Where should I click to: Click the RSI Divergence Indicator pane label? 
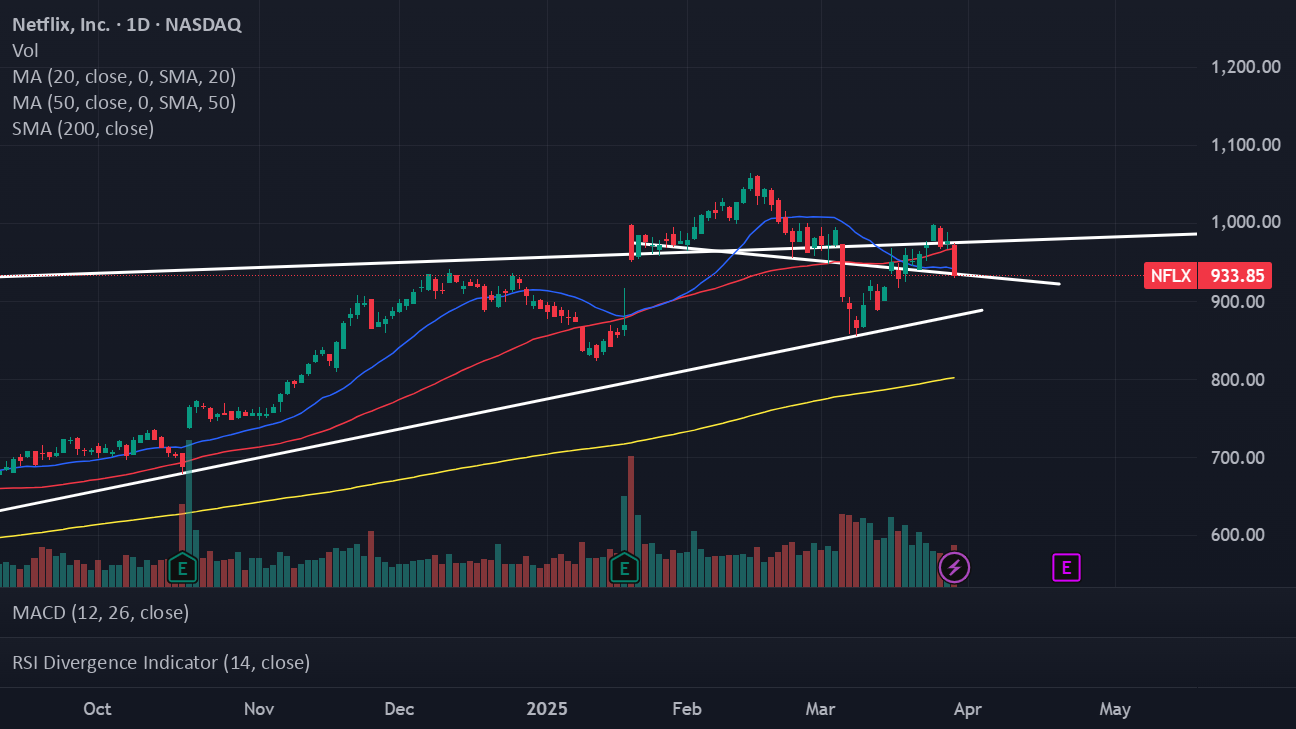(x=161, y=662)
